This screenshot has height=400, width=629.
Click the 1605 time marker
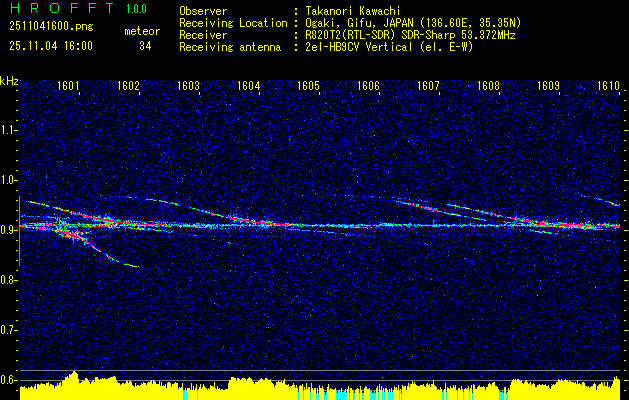(308, 85)
